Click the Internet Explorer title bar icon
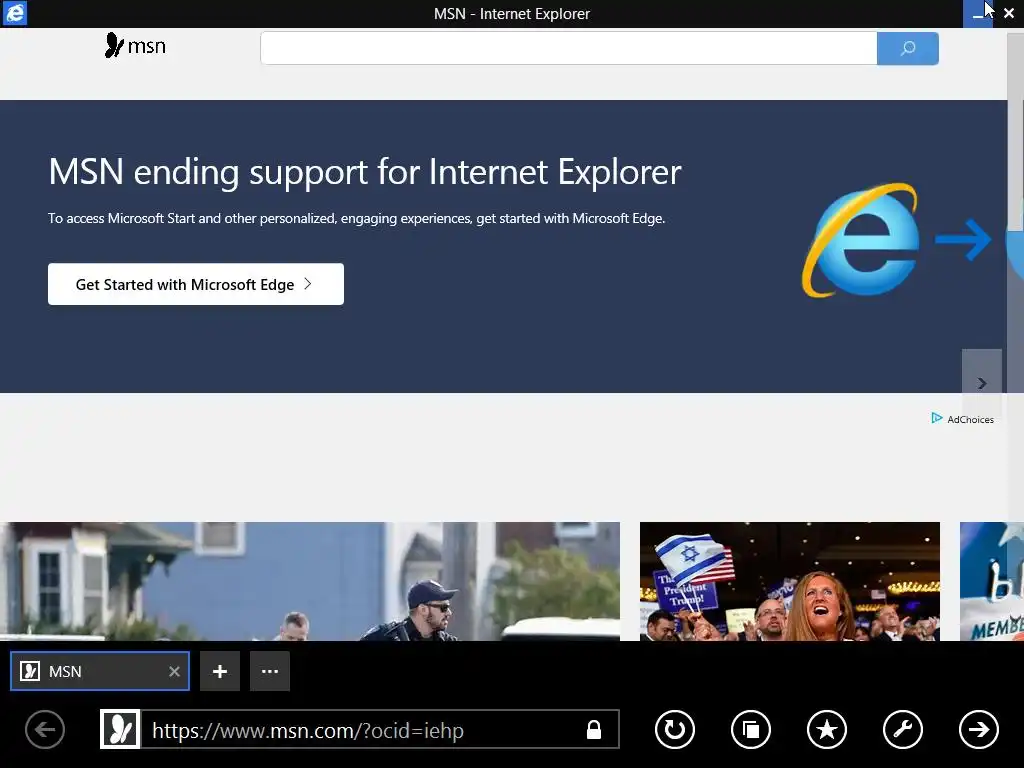This screenshot has height=768, width=1024. [14, 13]
